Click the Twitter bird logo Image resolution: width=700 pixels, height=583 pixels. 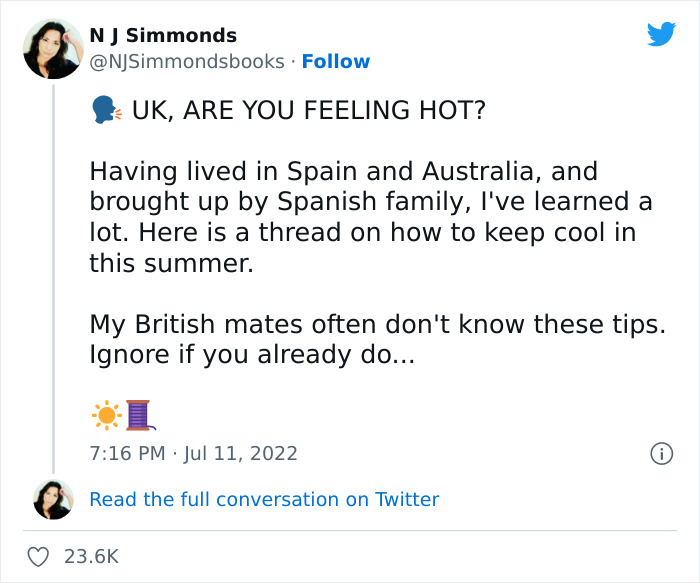pyautogui.click(x=661, y=35)
